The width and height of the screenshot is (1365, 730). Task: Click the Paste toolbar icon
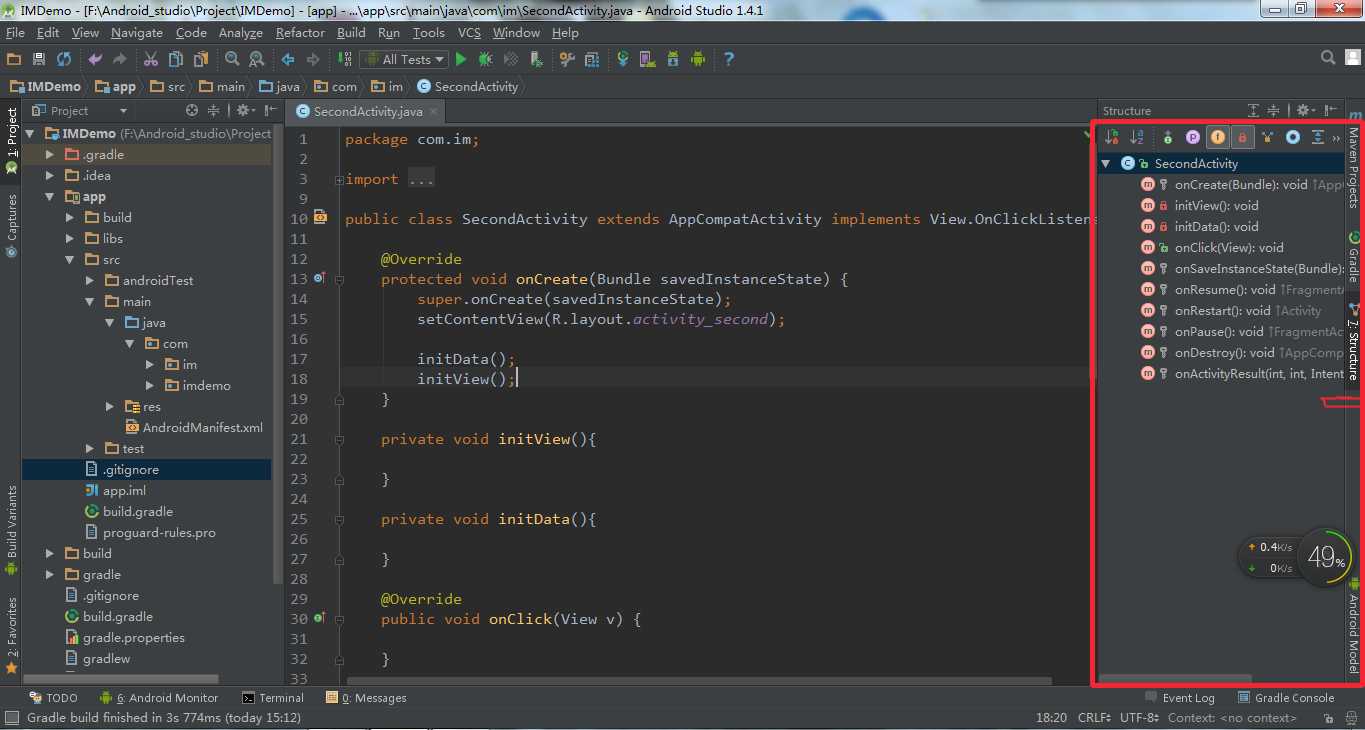point(200,59)
